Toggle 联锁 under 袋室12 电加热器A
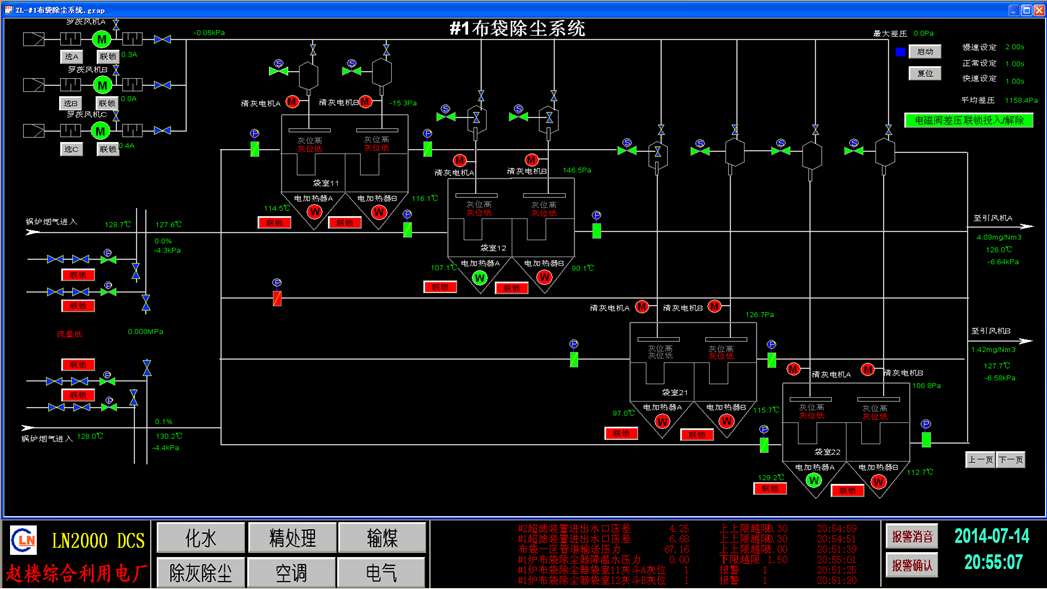This screenshot has width=1047, height=589. click(x=440, y=287)
